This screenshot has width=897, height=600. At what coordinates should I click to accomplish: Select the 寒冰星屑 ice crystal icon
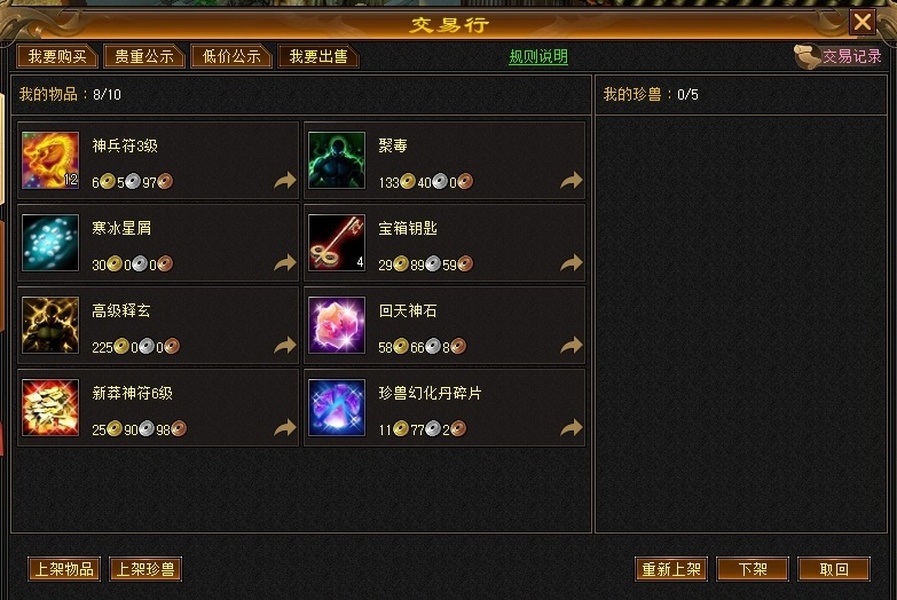pos(50,243)
